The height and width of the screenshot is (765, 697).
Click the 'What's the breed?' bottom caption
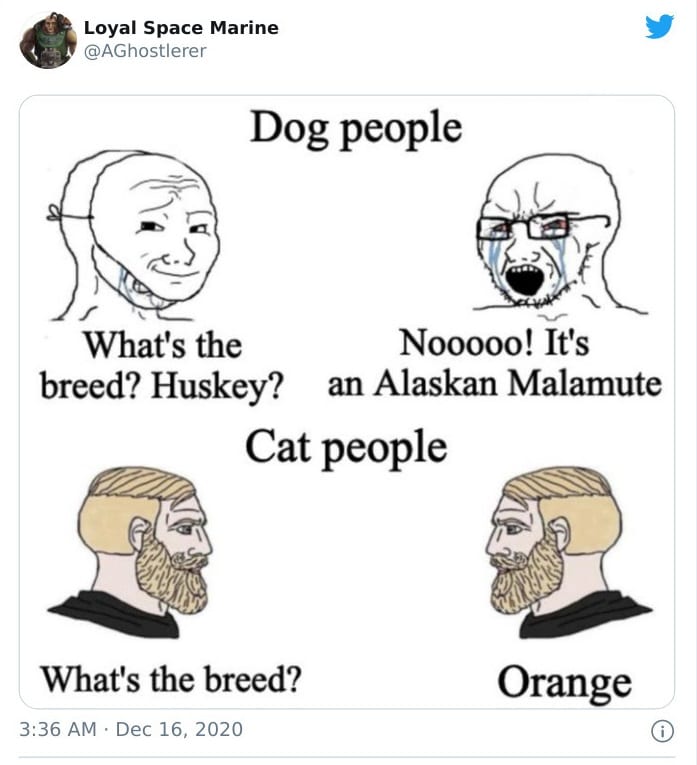[171, 679]
